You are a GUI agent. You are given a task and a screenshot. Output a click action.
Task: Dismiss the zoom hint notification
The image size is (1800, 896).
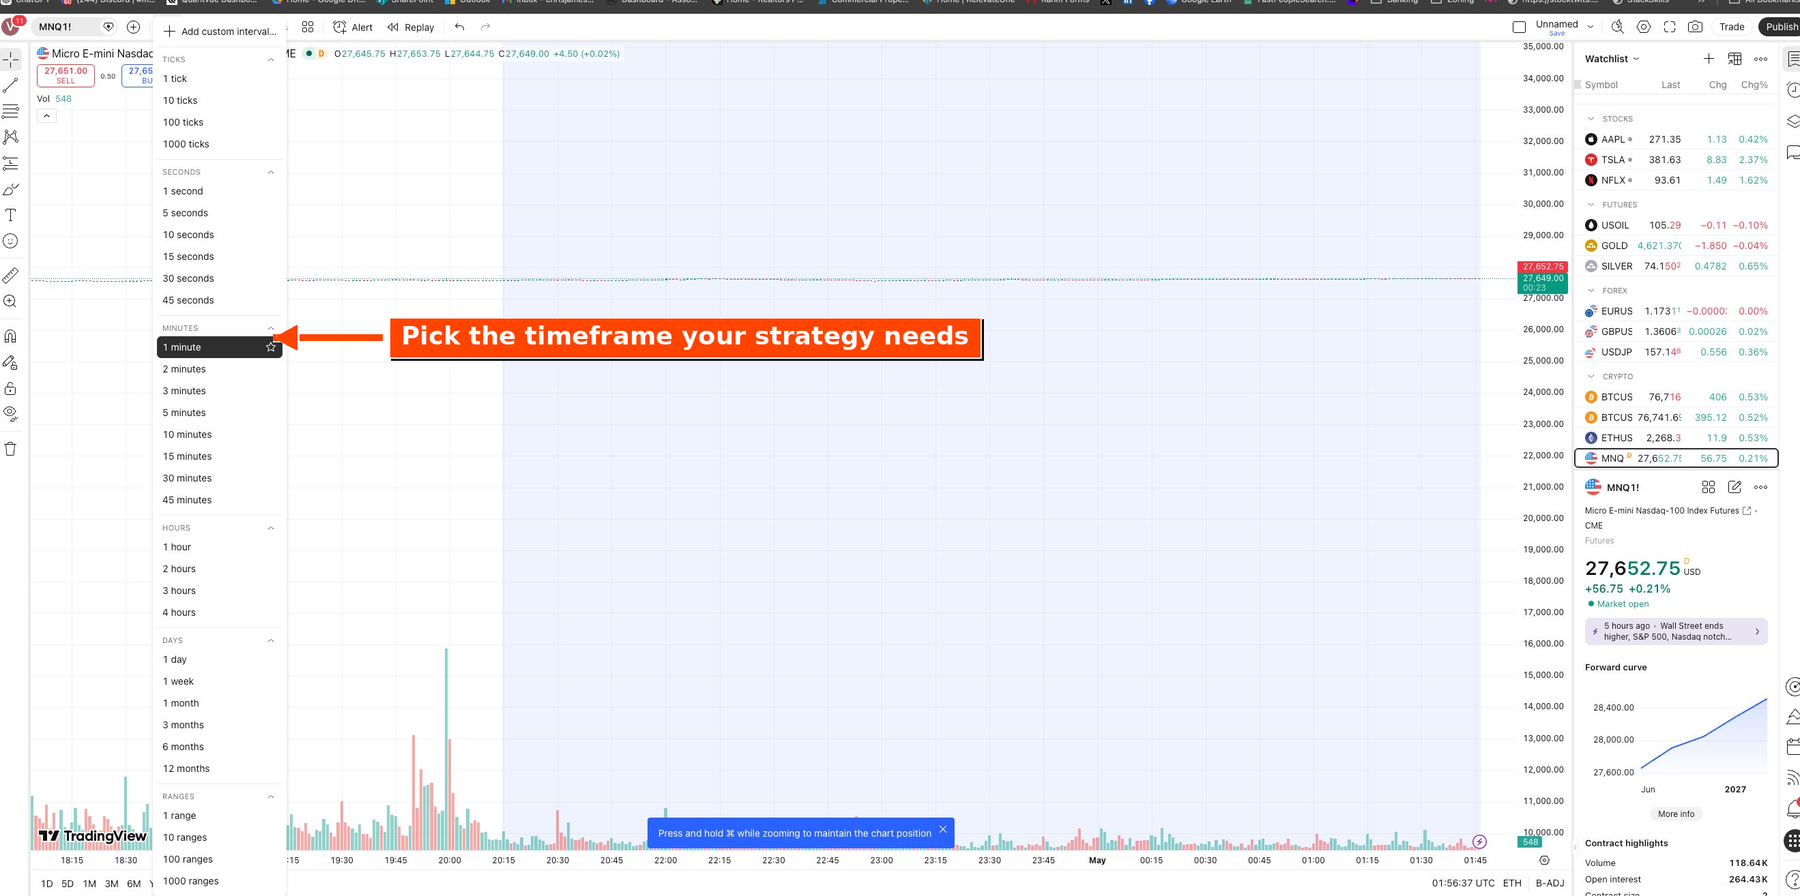point(943,830)
